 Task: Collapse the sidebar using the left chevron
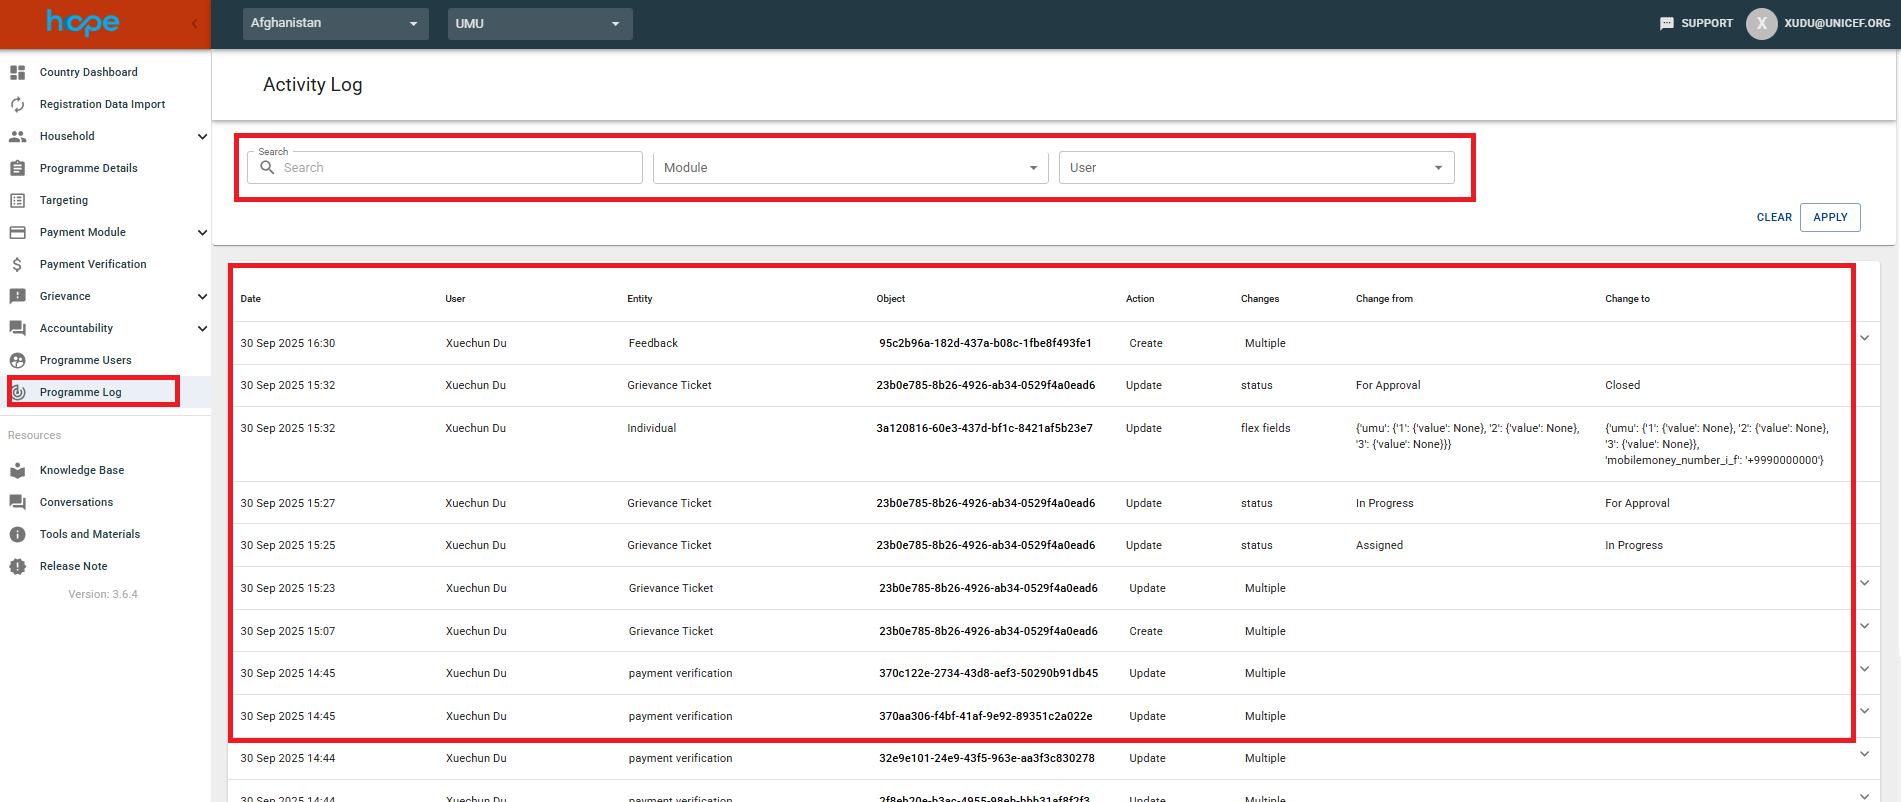194,23
